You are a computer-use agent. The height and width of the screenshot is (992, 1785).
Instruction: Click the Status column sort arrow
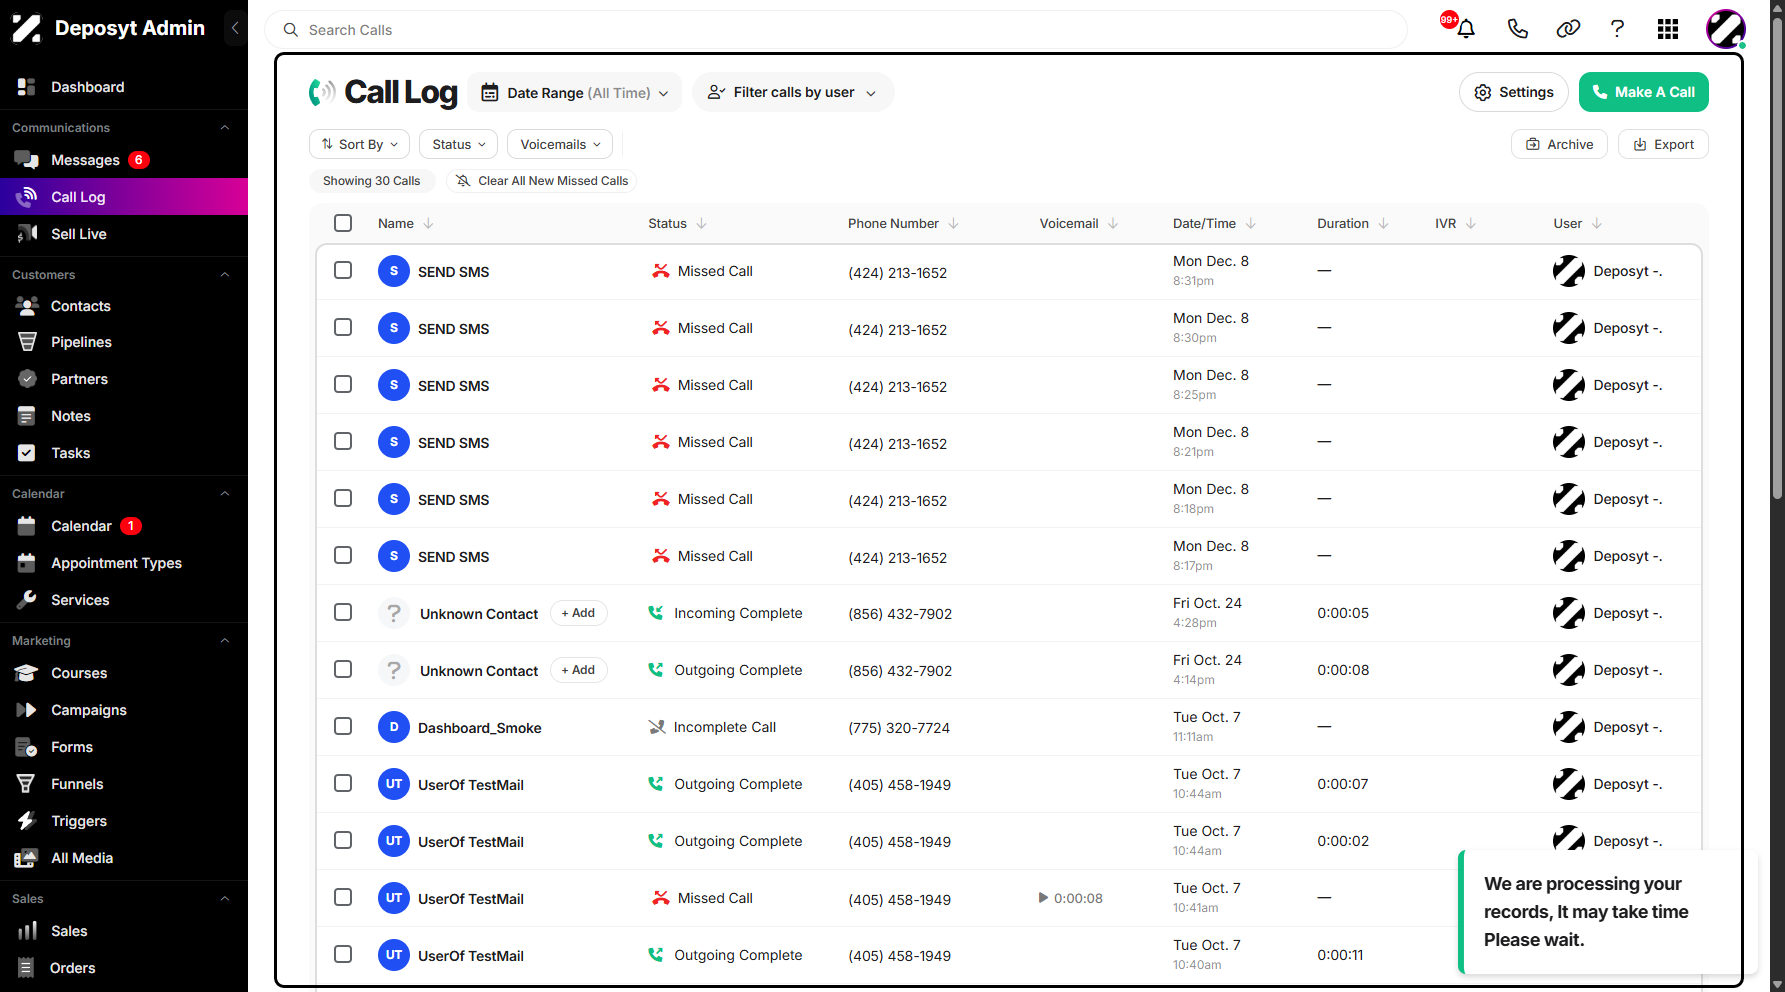click(701, 223)
